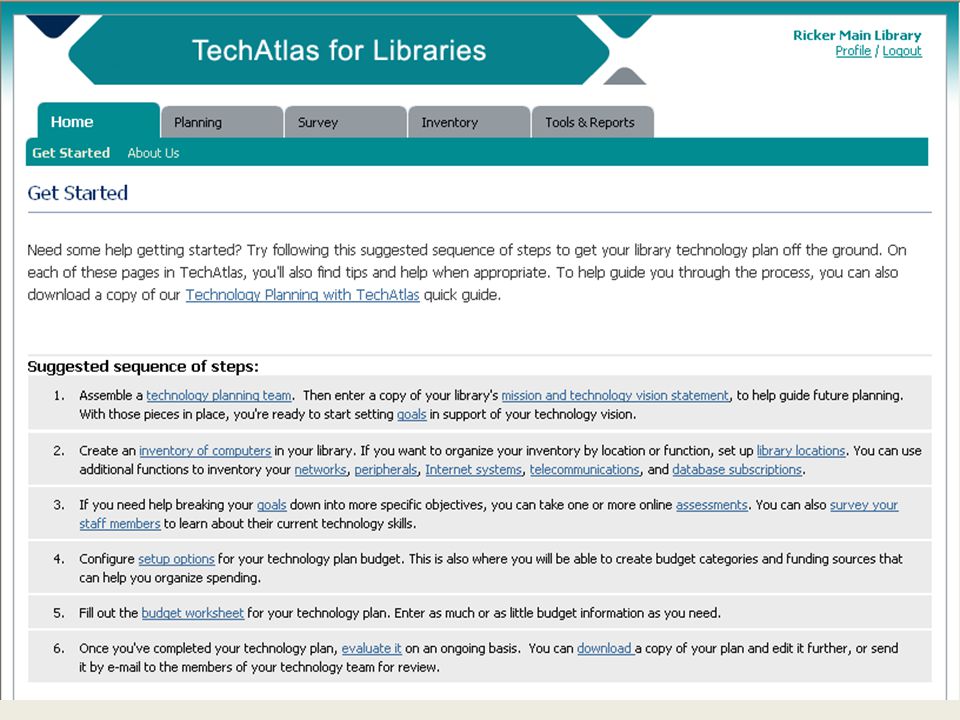Open the inventory of computers link
This screenshot has width=960, height=720.
point(205,451)
